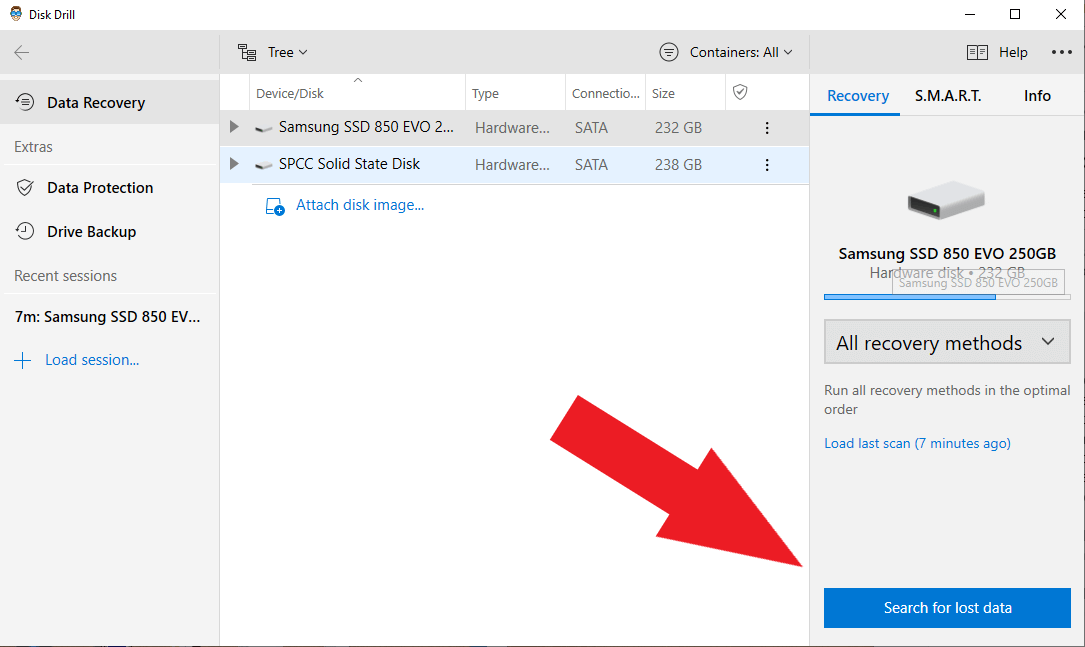Click the SATA cell of SPCC row

pyautogui.click(x=592, y=165)
